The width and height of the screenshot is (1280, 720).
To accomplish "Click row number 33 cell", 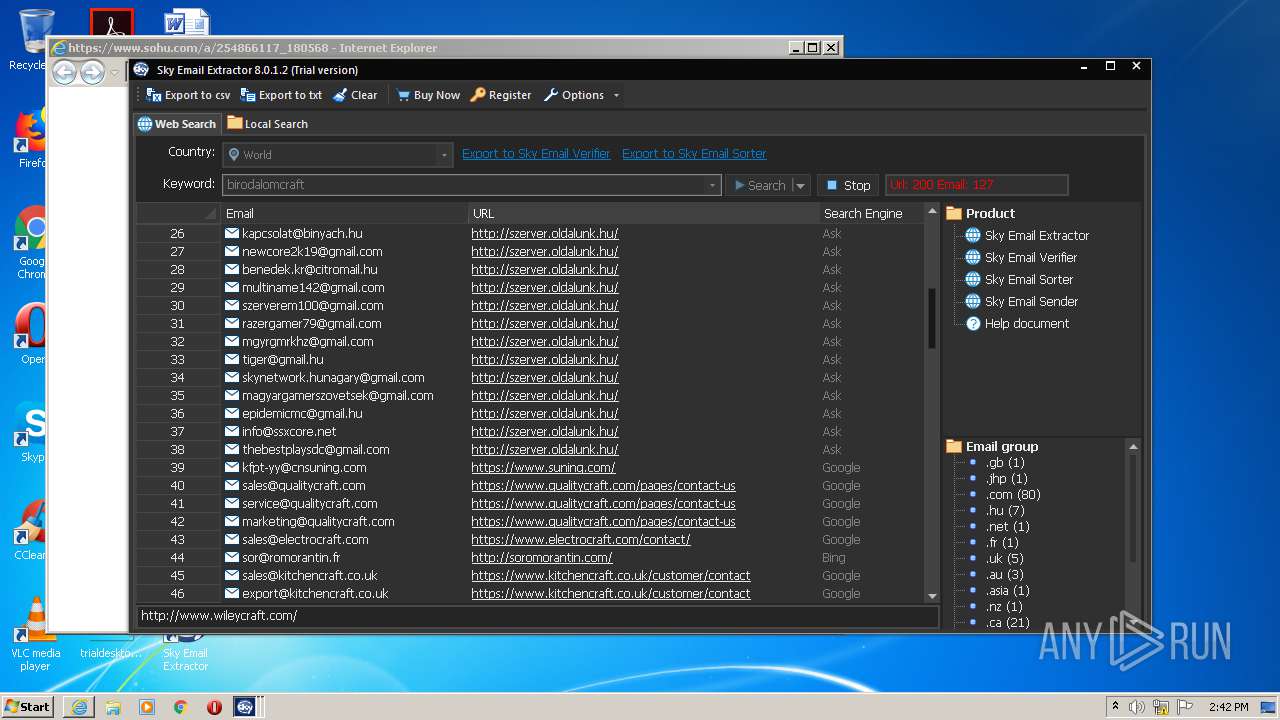I will 178,360.
